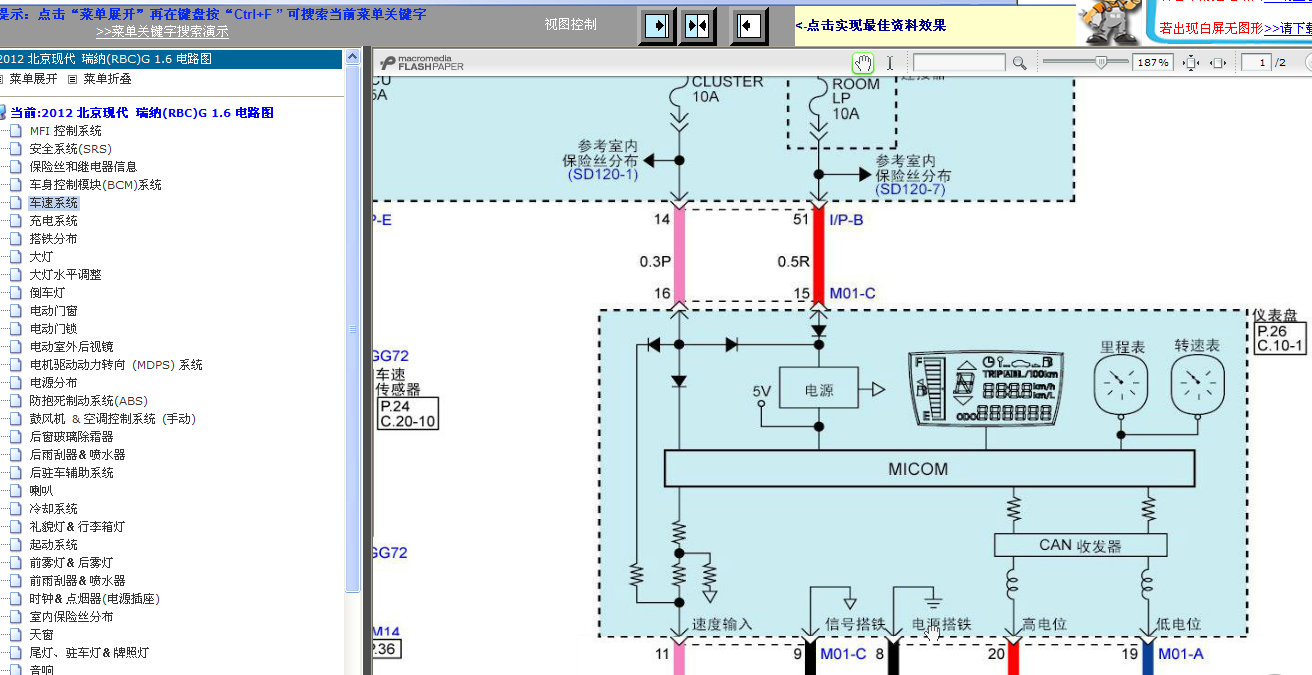Click the <-点击实现最佳资料效果 link

(x=872, y=25)
